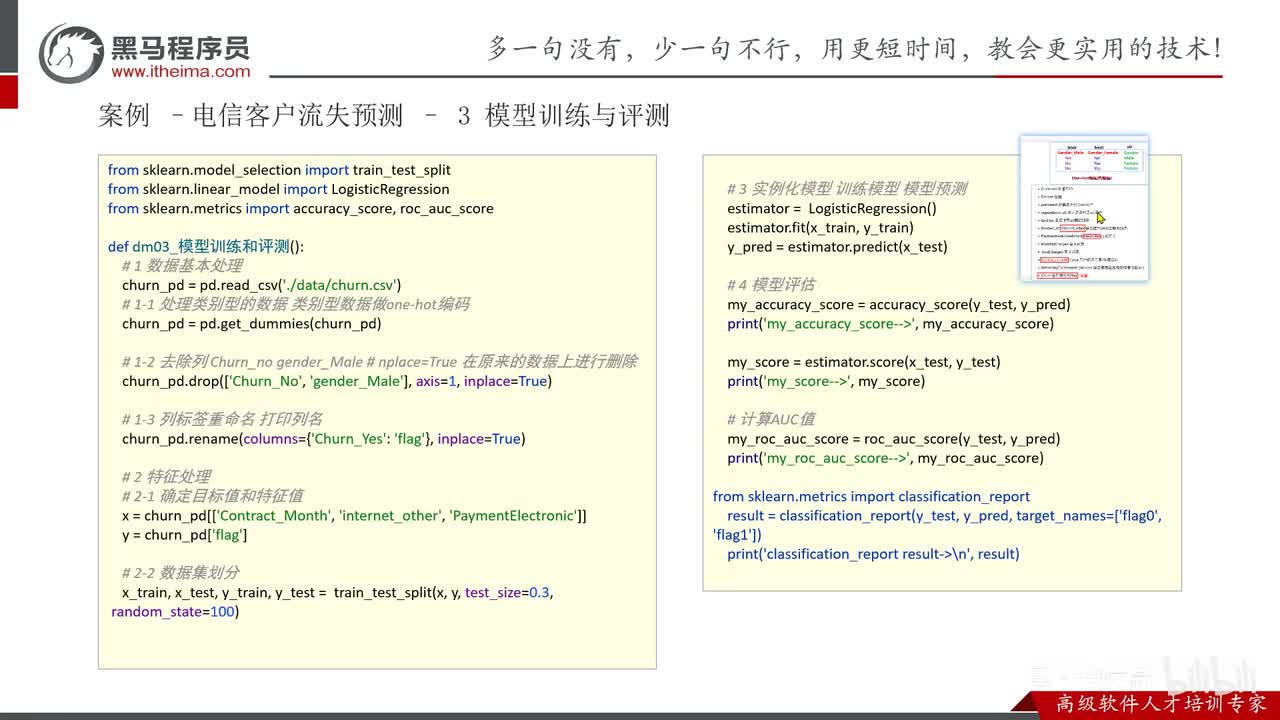
Task: Click the pd.read_csv('./data/churn.csv') line
Action: coord(261,285)
